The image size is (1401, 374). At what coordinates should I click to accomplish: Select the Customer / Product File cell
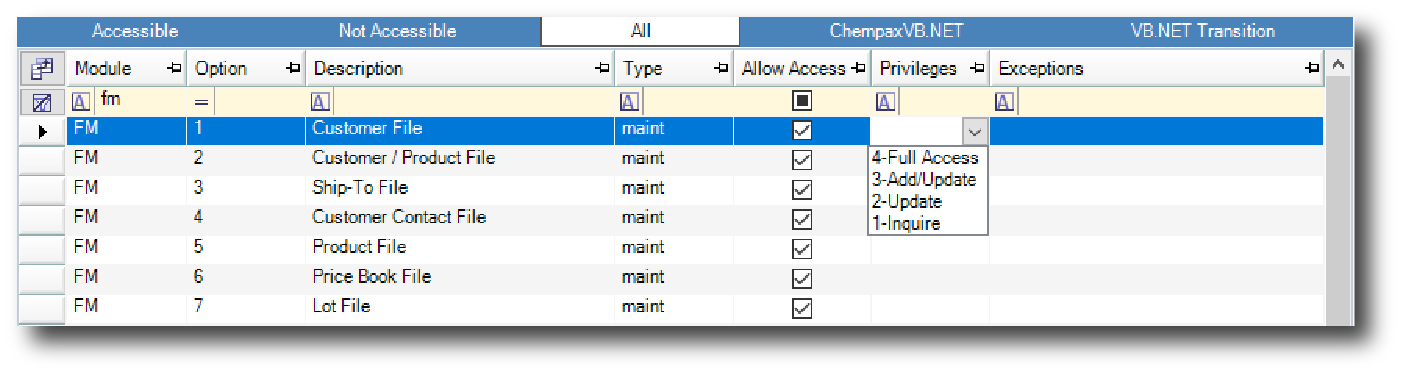coord(459,160)
